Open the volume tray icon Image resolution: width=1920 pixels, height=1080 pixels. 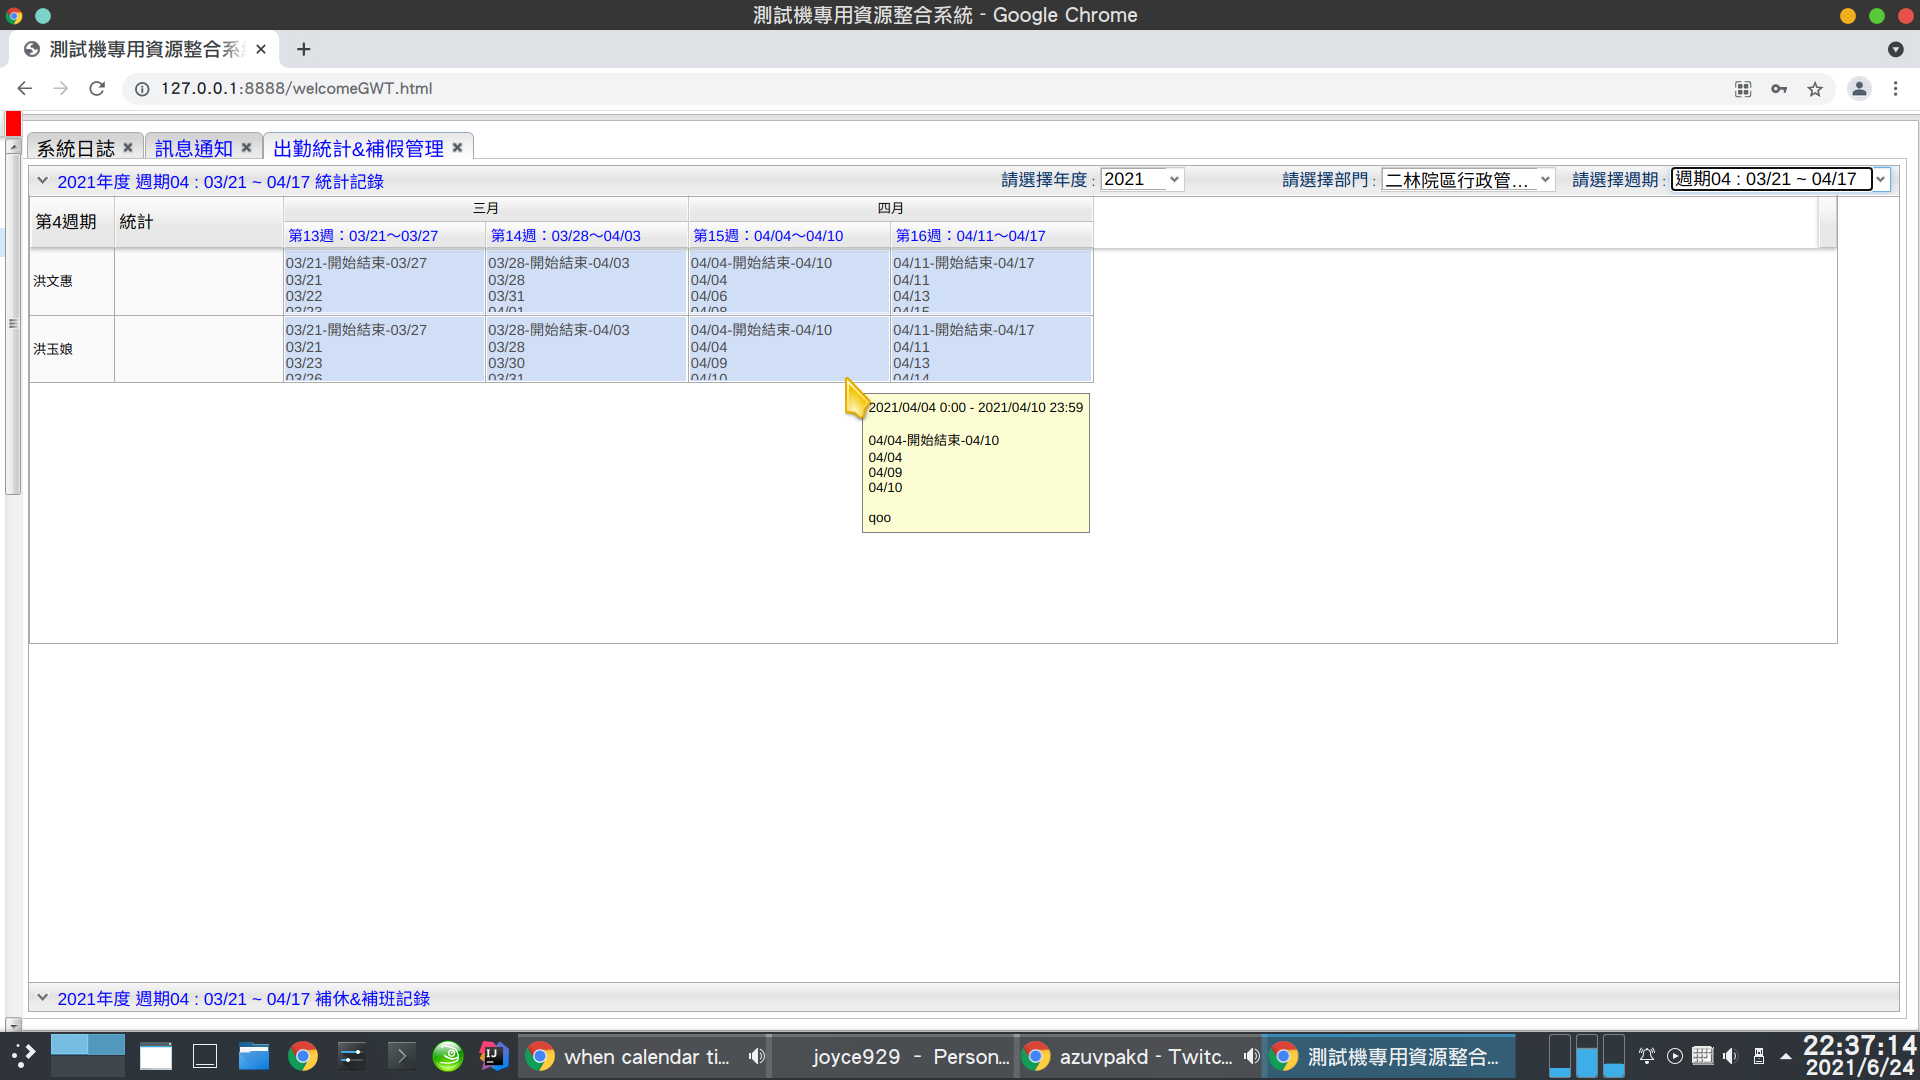pos(1731,1056)
